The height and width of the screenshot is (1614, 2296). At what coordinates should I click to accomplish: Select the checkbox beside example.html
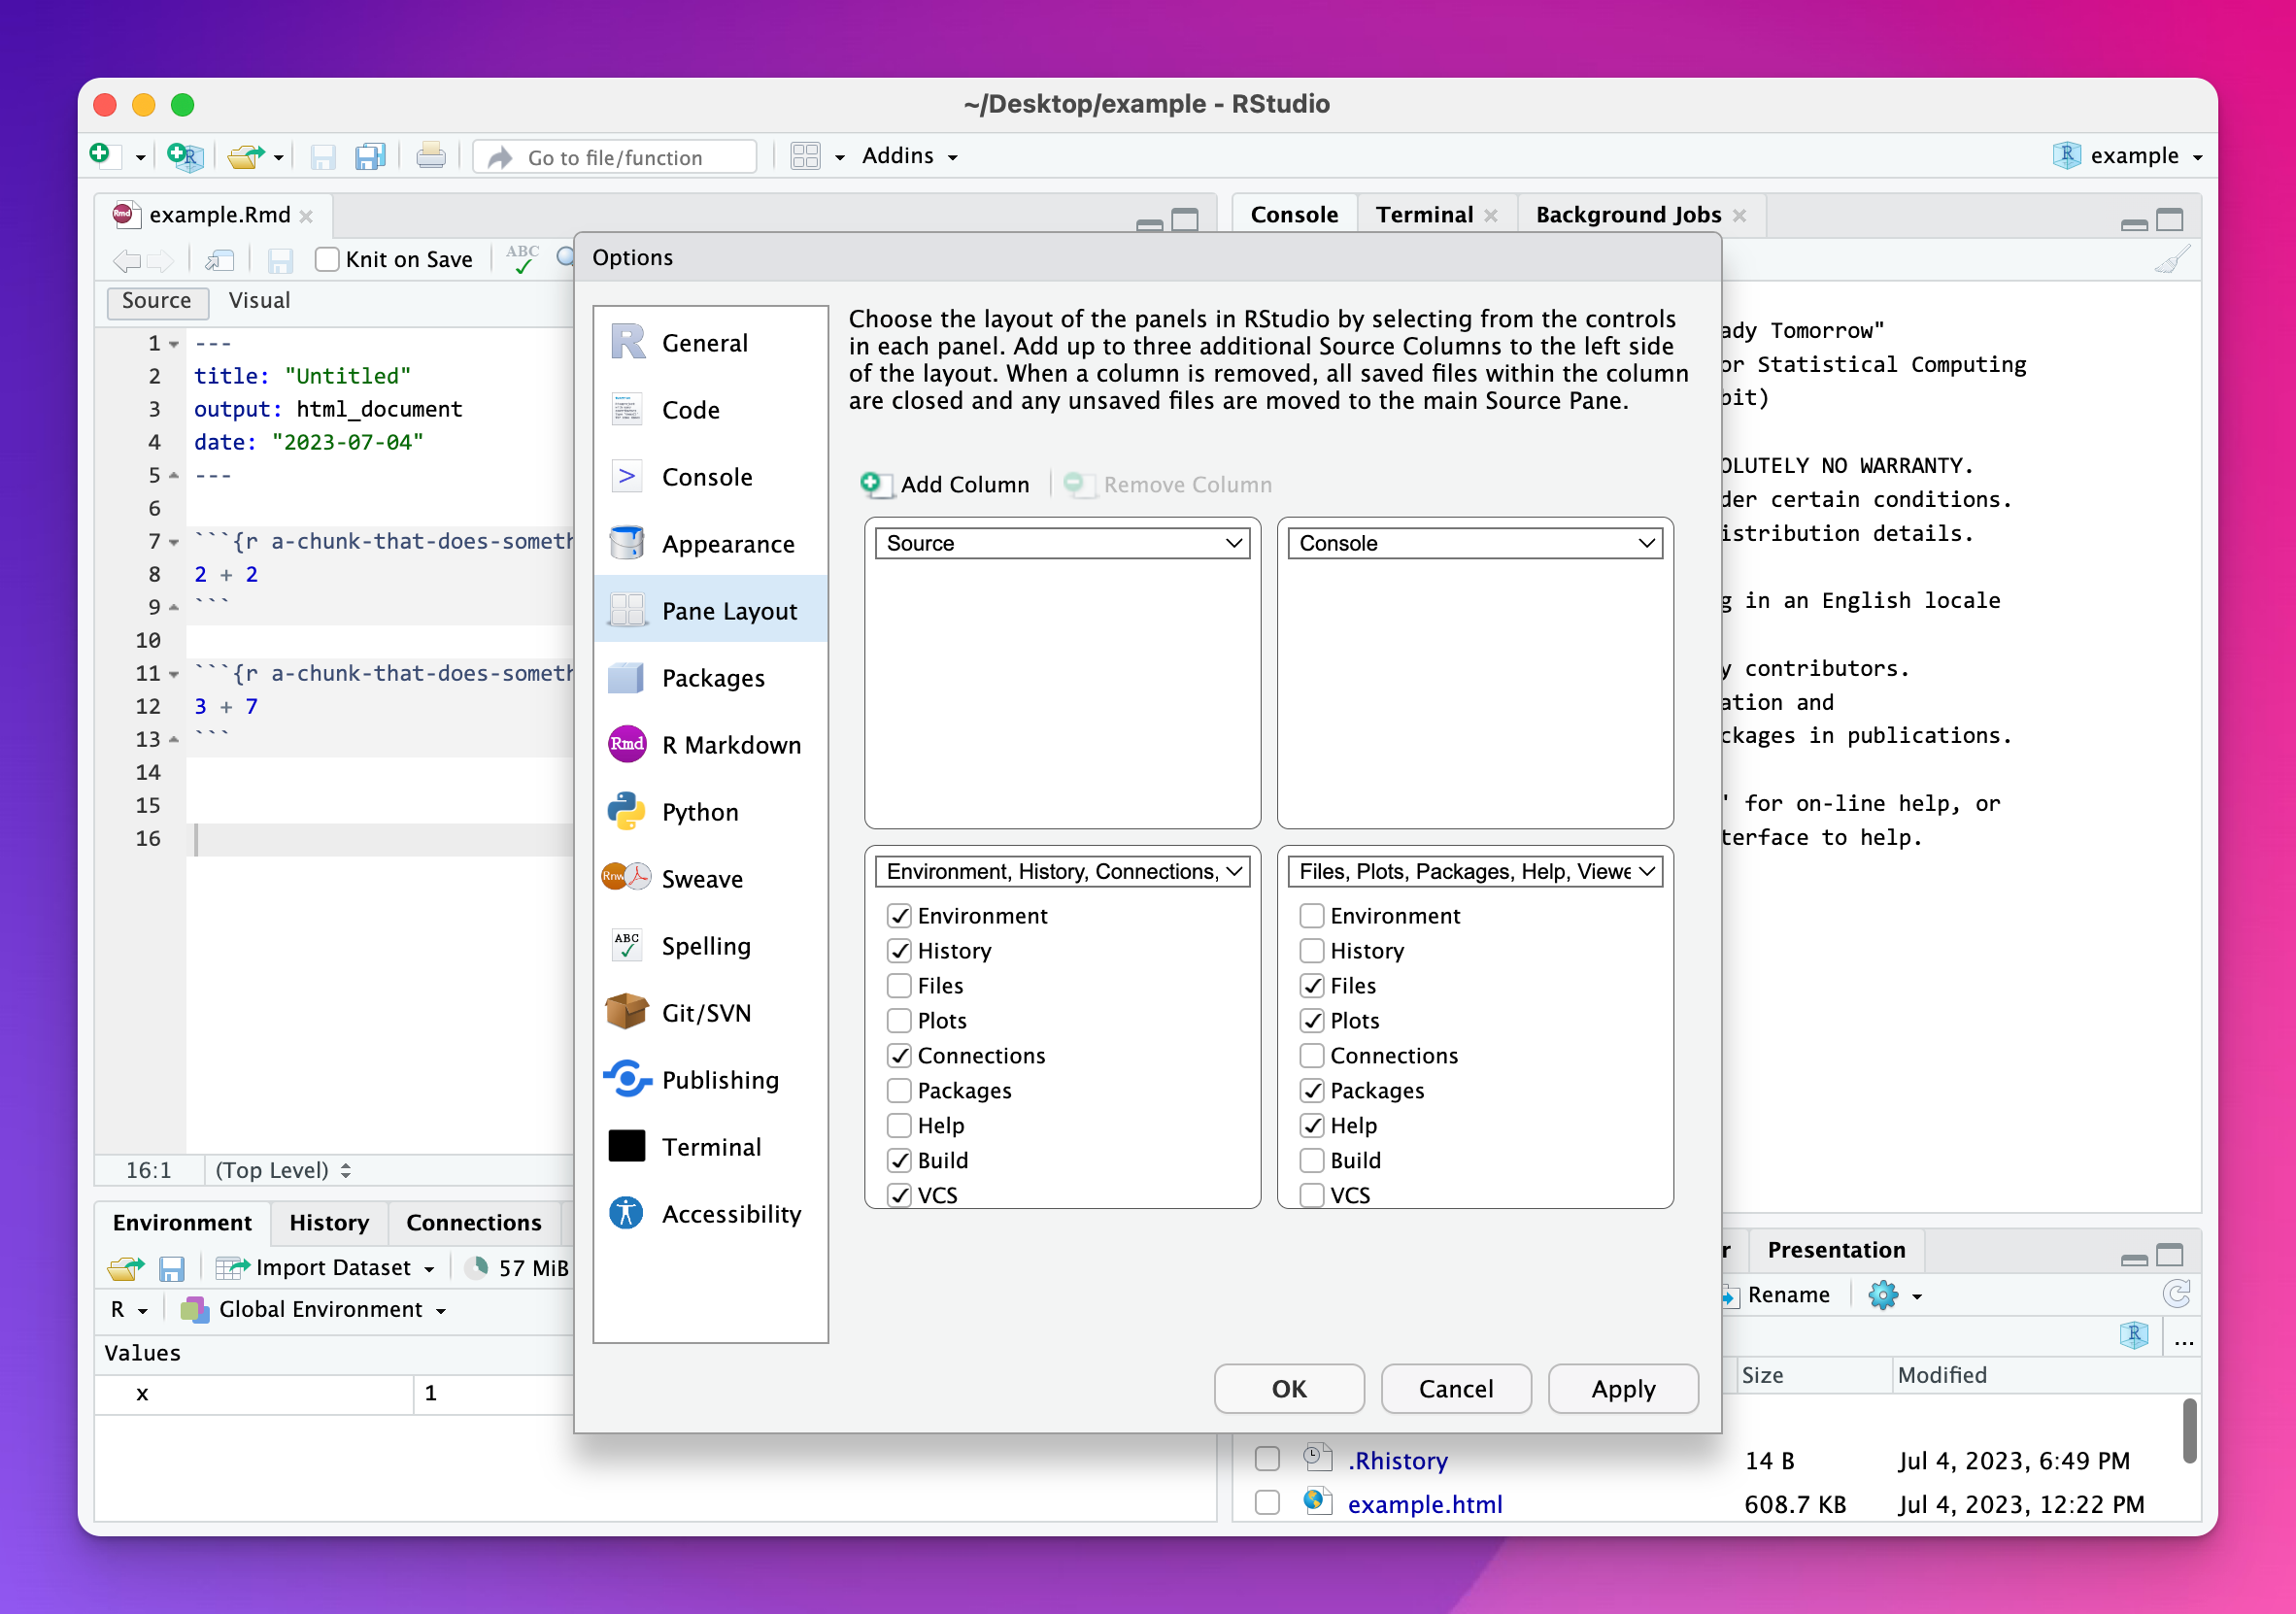[x=1267, y=1503]
